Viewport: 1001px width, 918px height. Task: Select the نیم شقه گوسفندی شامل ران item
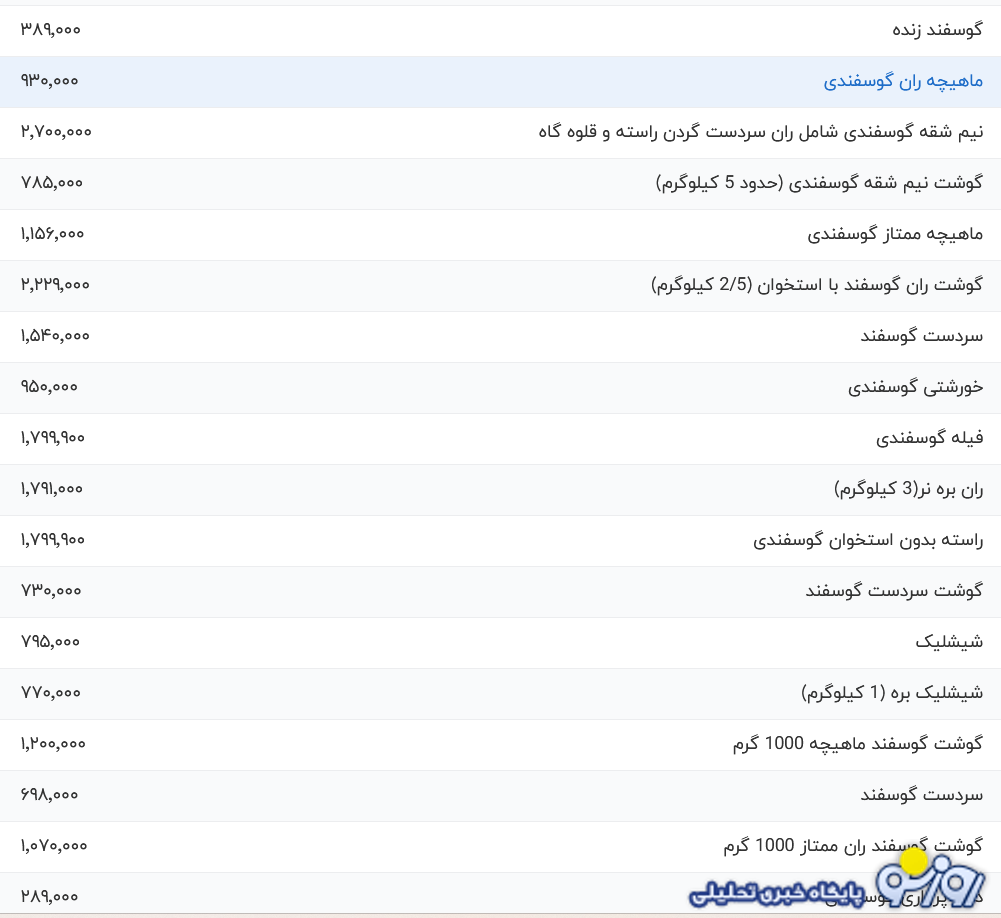coord(760,132)
